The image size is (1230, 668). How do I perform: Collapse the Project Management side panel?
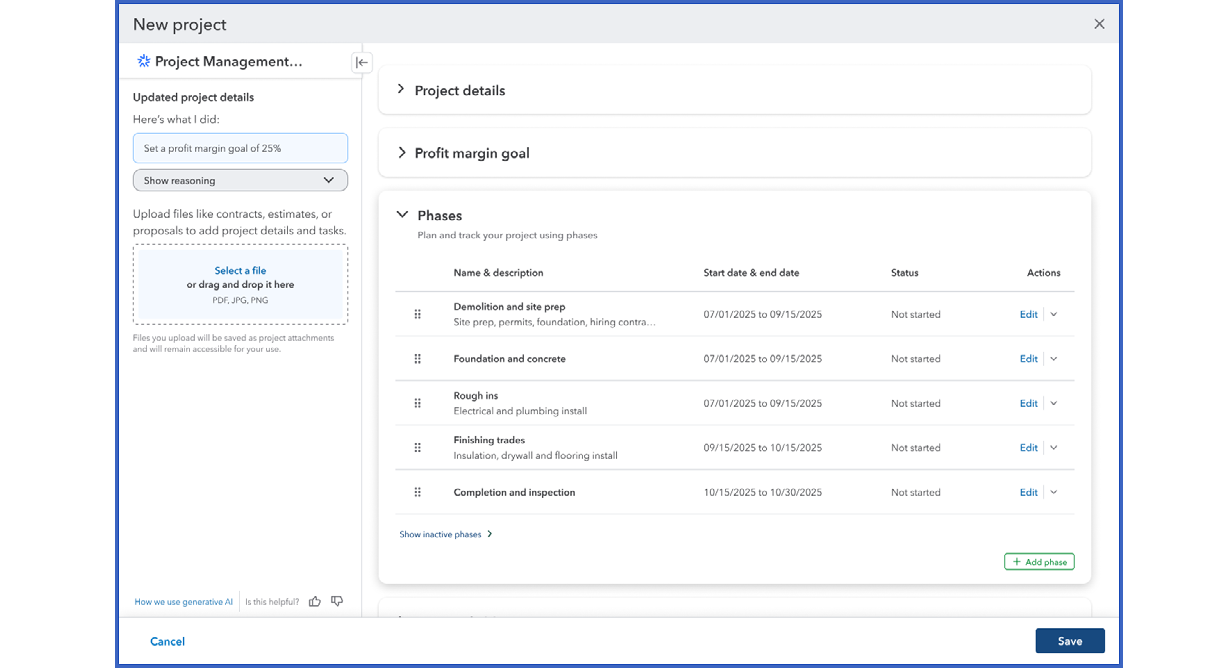[x=362, y=62]
